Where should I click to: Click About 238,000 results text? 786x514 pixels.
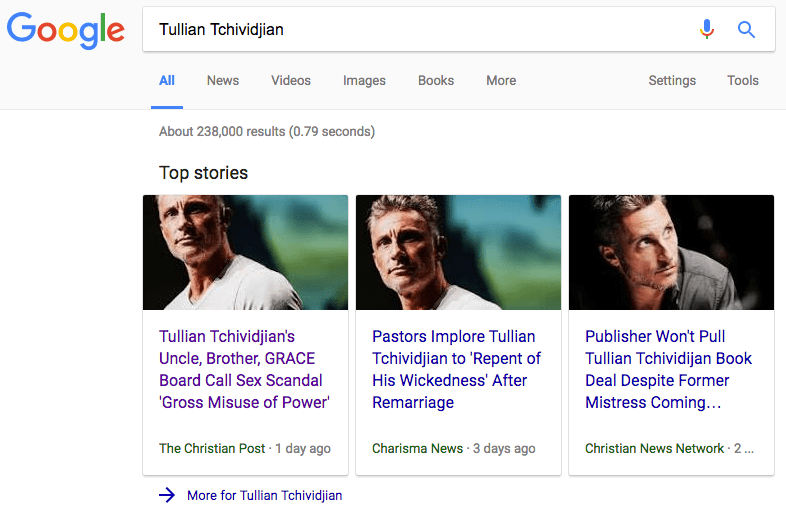coord(267,131)
